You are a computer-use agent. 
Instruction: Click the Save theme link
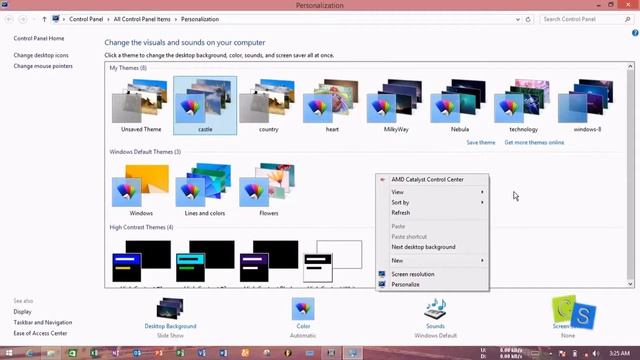481,142
